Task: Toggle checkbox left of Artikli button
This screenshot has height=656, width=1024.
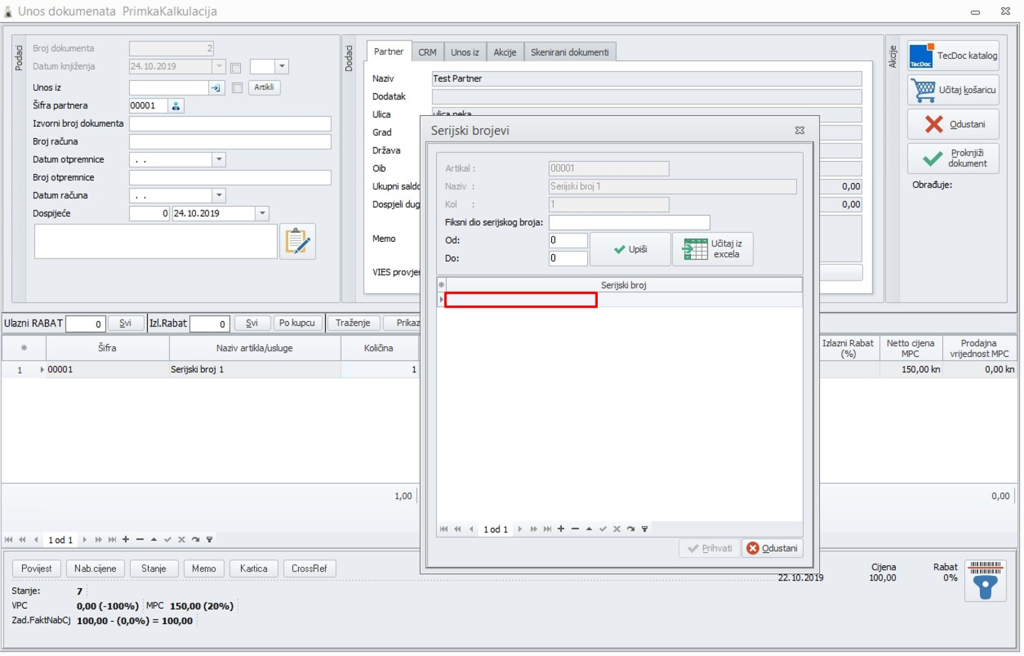Action: click(x=237, y=88)
